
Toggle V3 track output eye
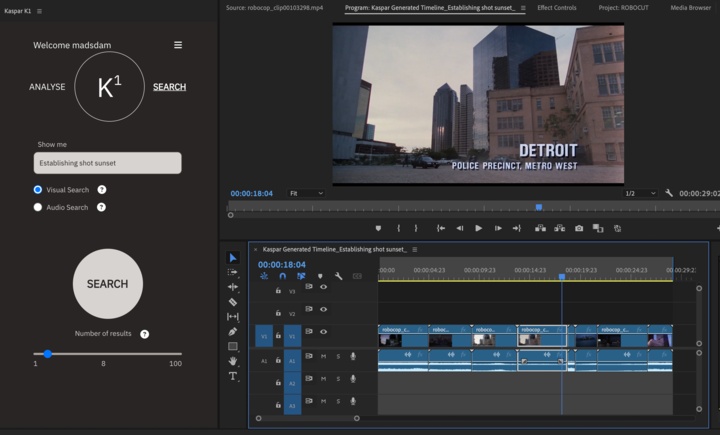tap(323, 287)
